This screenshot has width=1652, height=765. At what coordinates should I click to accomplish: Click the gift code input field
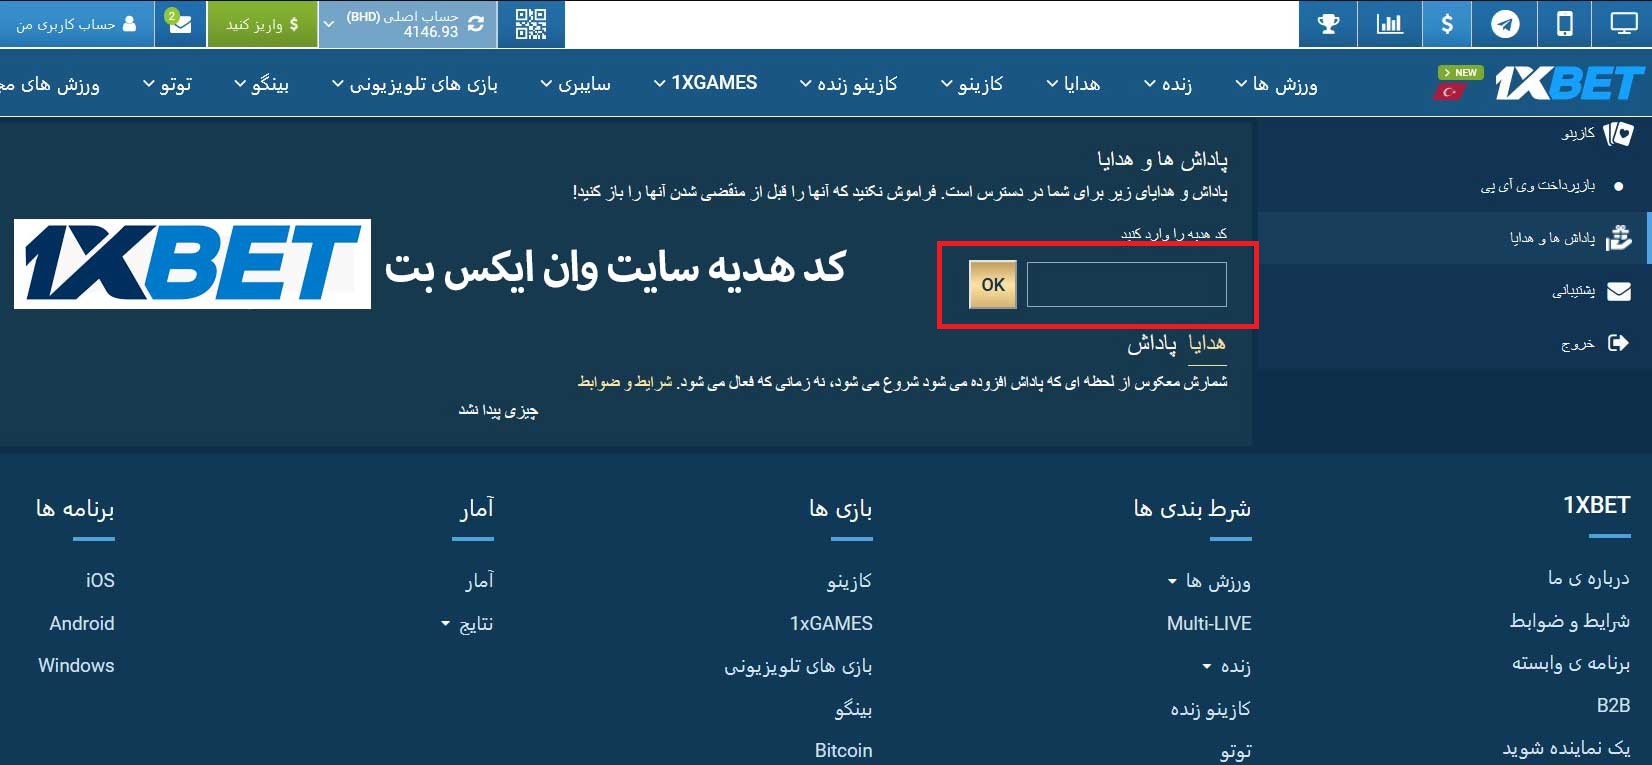1127,285
